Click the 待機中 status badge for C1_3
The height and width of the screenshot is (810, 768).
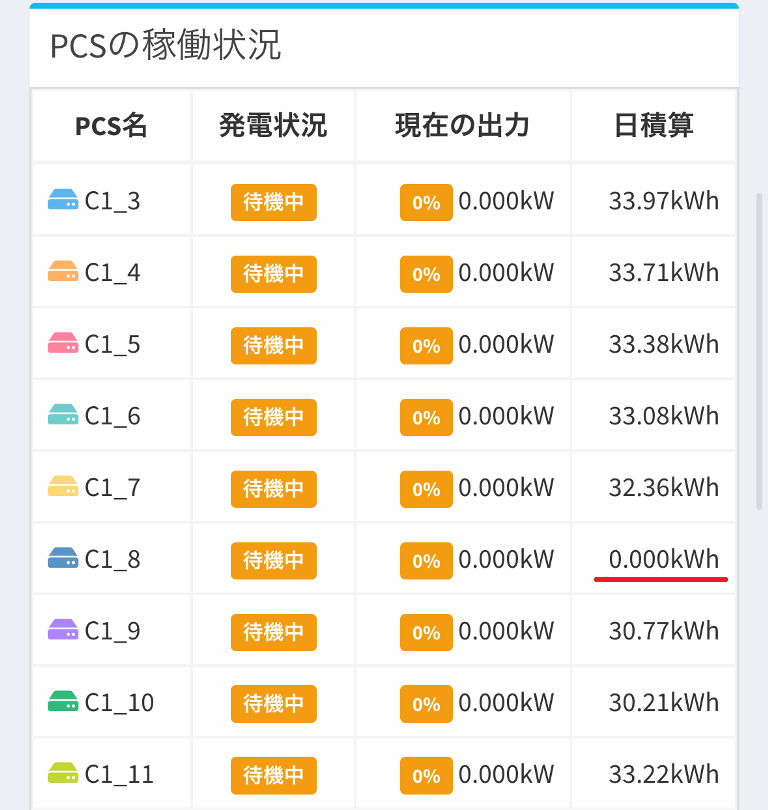coord(274,202)
